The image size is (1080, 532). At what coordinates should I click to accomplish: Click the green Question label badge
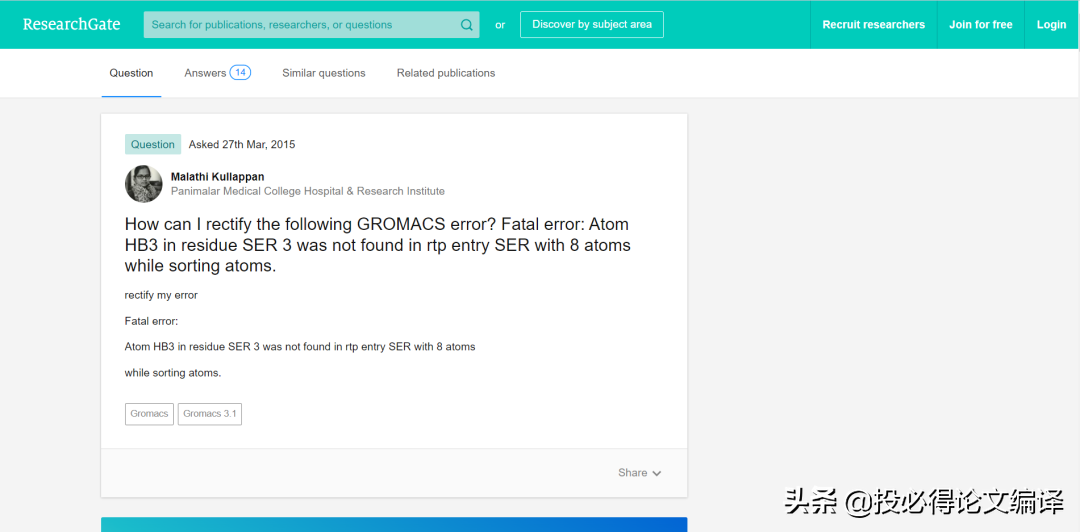point(152,144)
